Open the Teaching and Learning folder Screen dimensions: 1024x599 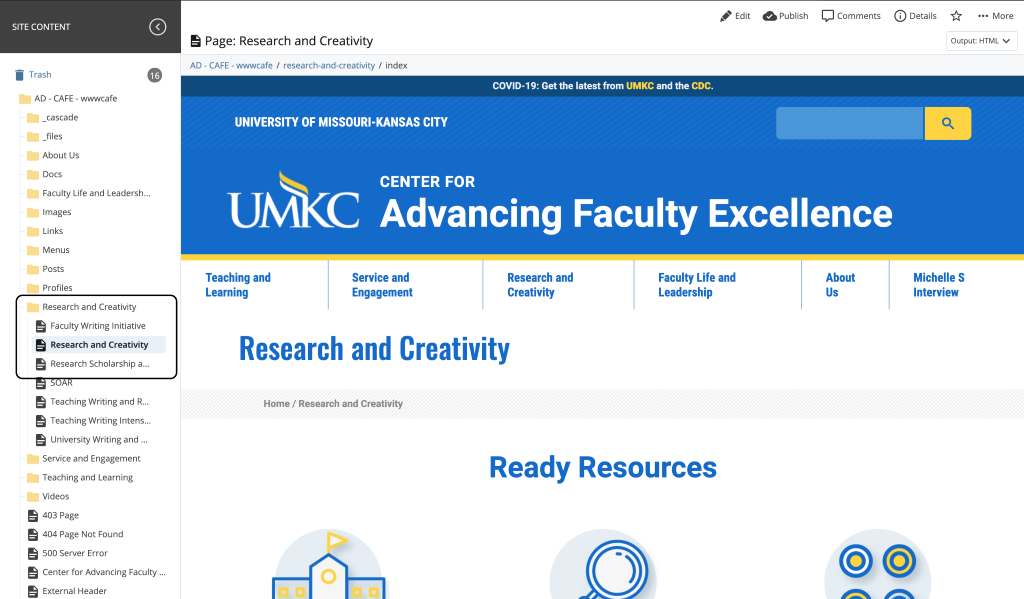point(80,478)
